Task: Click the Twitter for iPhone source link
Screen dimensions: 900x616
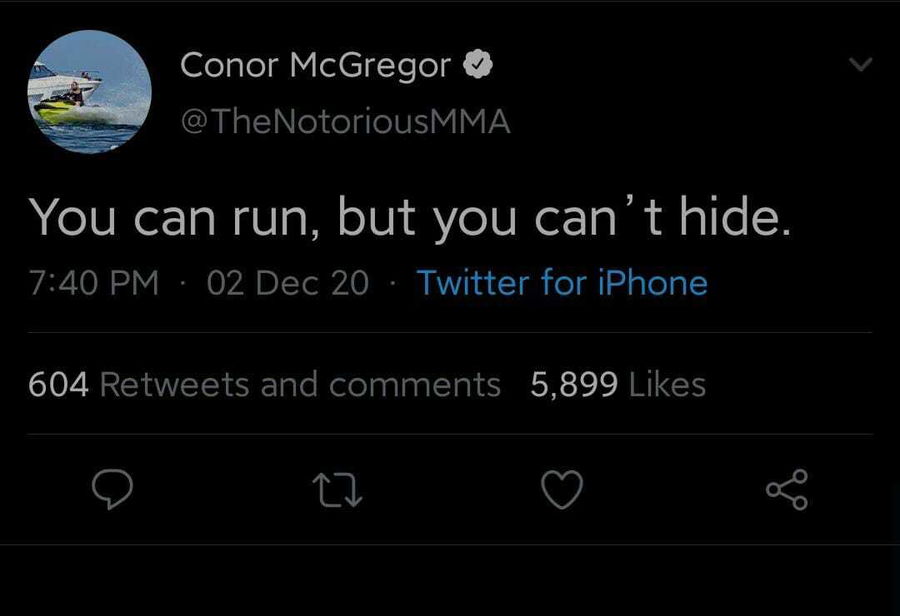Action: click(x=561, y=283)
